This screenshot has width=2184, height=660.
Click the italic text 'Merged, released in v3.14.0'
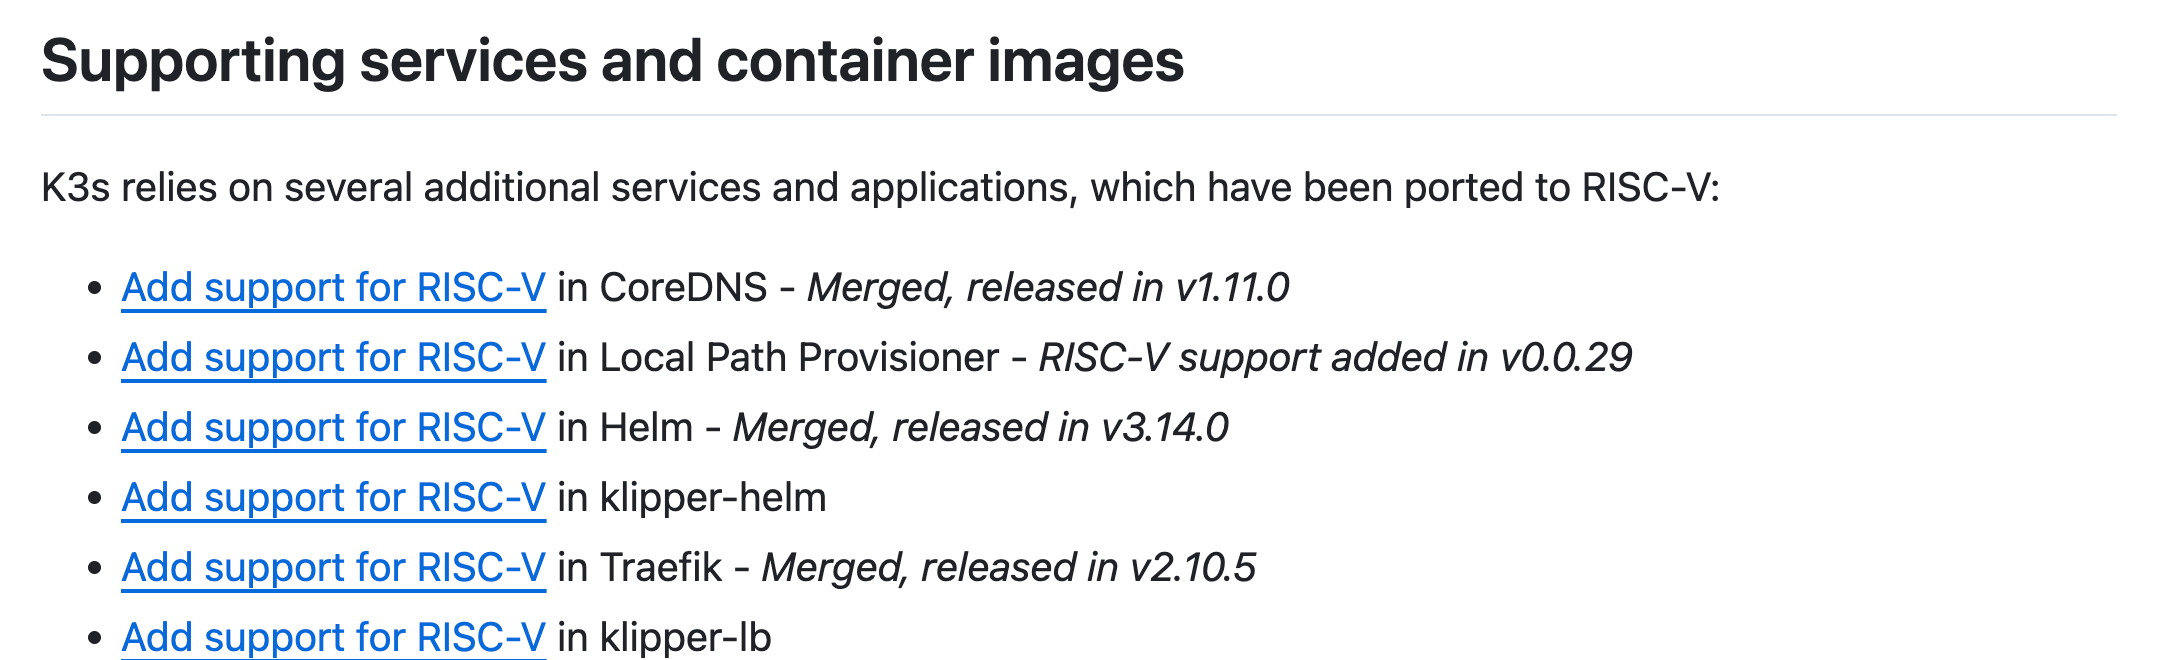point(980,428)
